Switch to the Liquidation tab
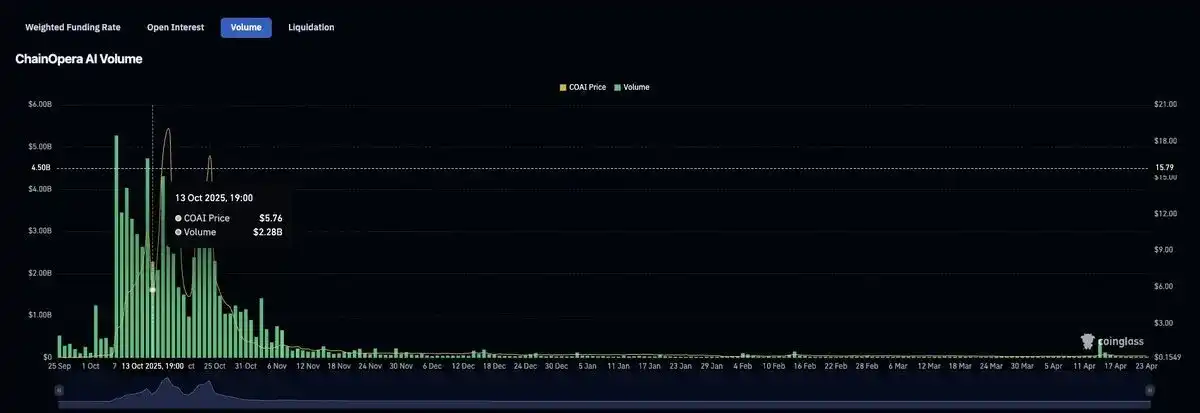Image resolution: width=1200 pixels, height=413 pixels. tap(311, 27)
